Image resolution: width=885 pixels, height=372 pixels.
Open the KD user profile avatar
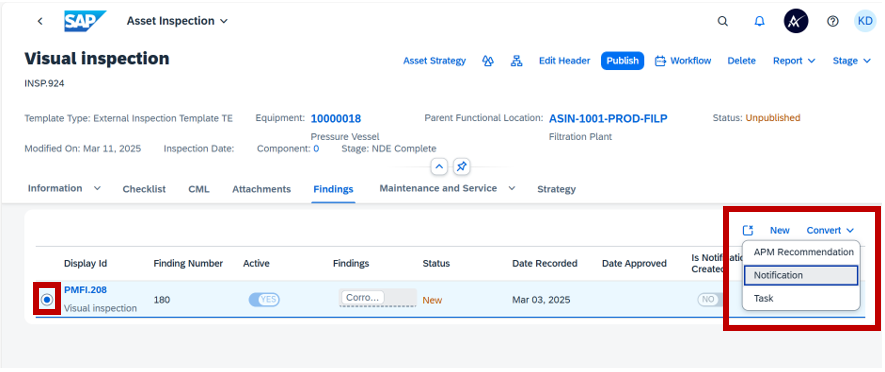click(x=865, y=21)
